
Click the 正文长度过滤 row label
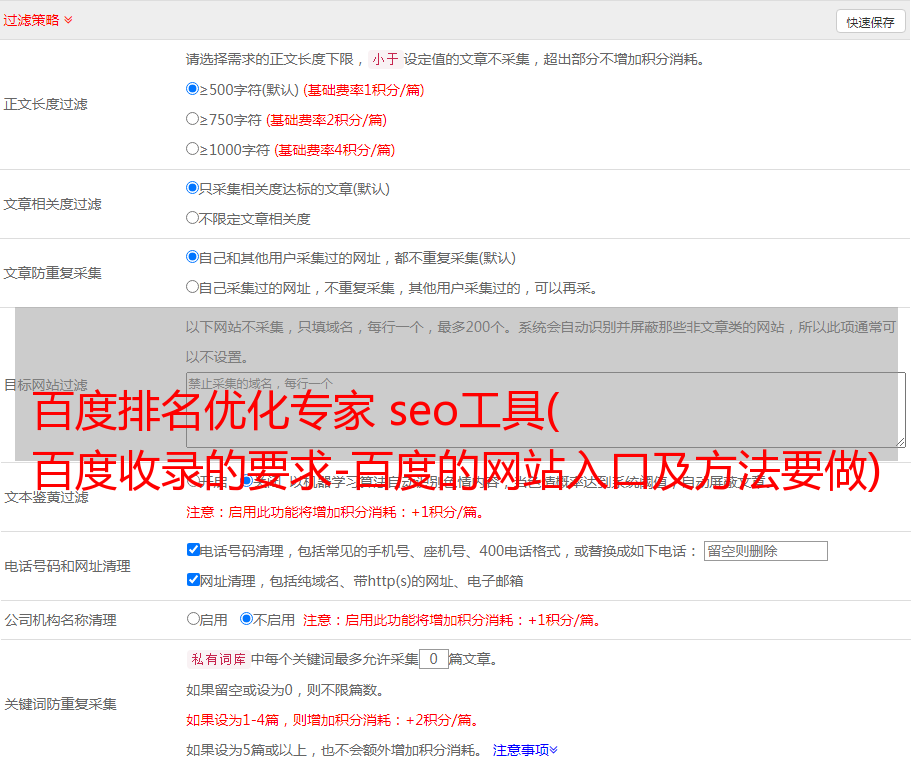pos(45,104)
